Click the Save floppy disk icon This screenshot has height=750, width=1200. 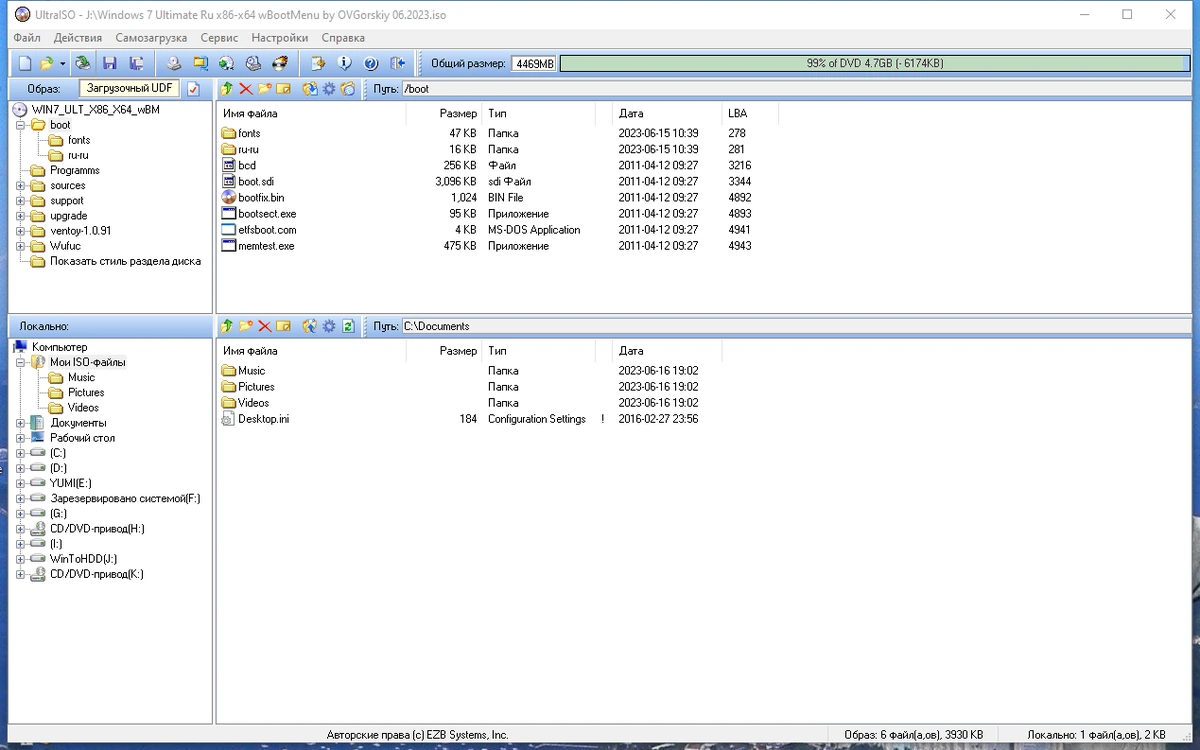(110, 63)
